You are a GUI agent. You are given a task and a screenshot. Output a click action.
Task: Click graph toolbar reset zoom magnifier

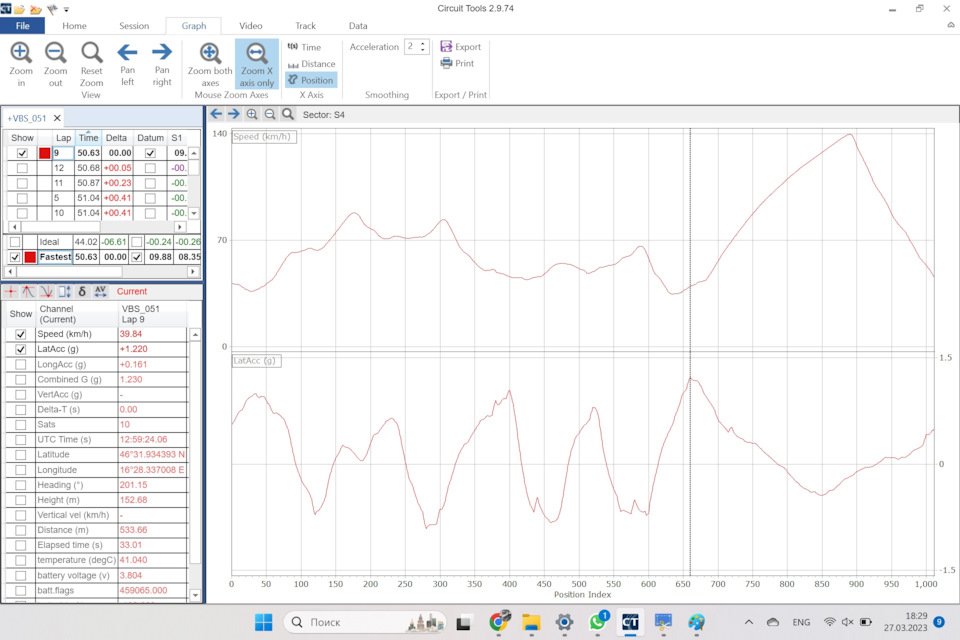tap(288, 114)
